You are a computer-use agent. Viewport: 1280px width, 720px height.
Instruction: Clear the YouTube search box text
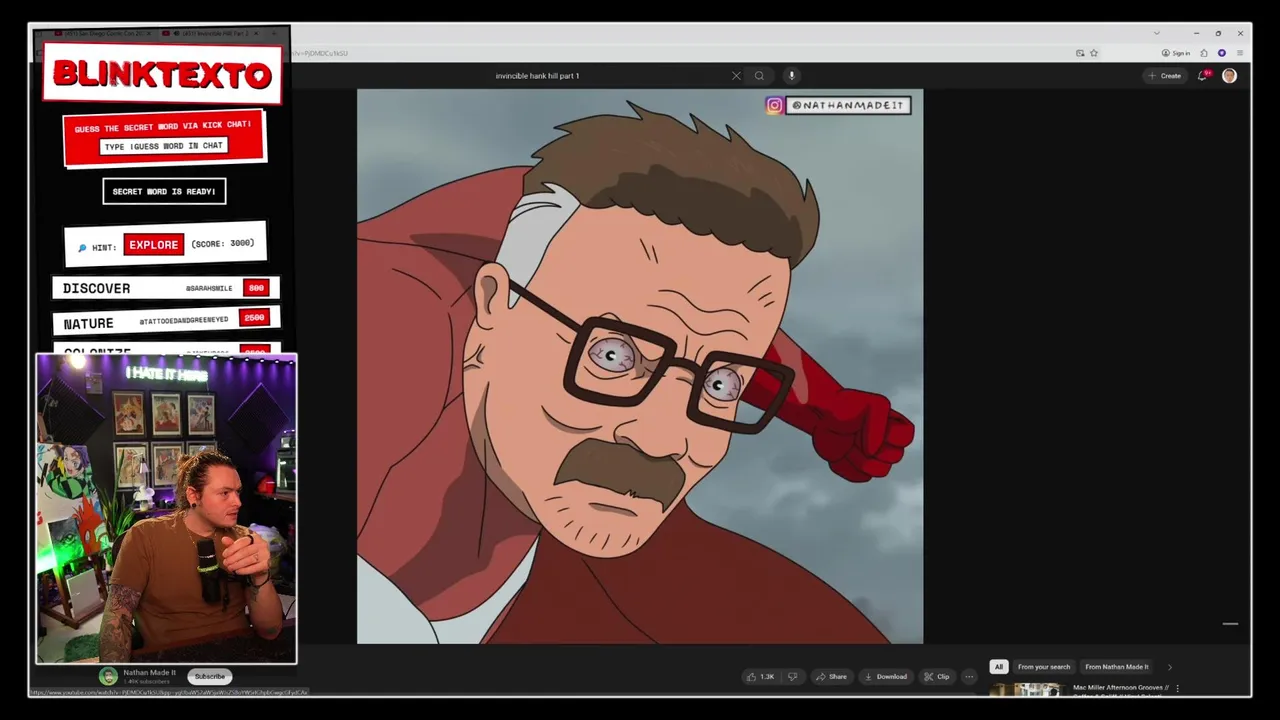736,76
